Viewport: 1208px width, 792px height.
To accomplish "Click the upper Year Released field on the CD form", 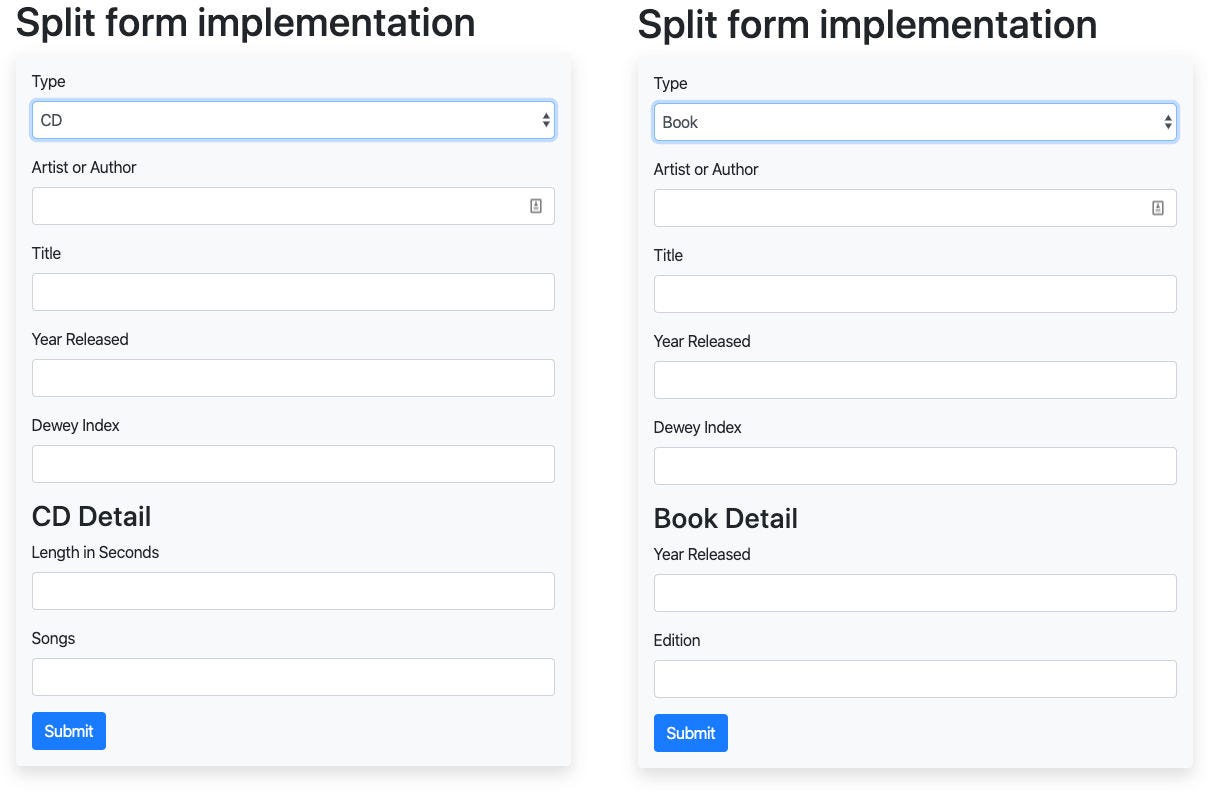I will (293, 377).
